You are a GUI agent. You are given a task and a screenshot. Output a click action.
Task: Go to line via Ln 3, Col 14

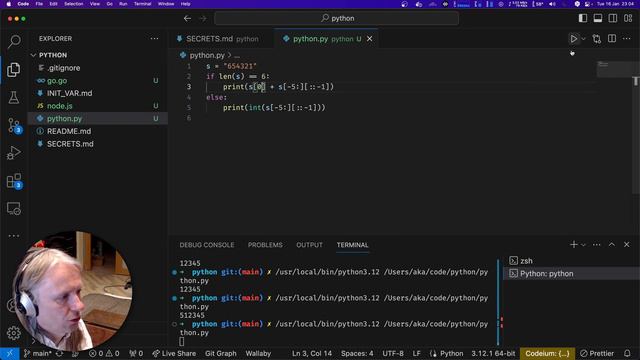(312, 353)
